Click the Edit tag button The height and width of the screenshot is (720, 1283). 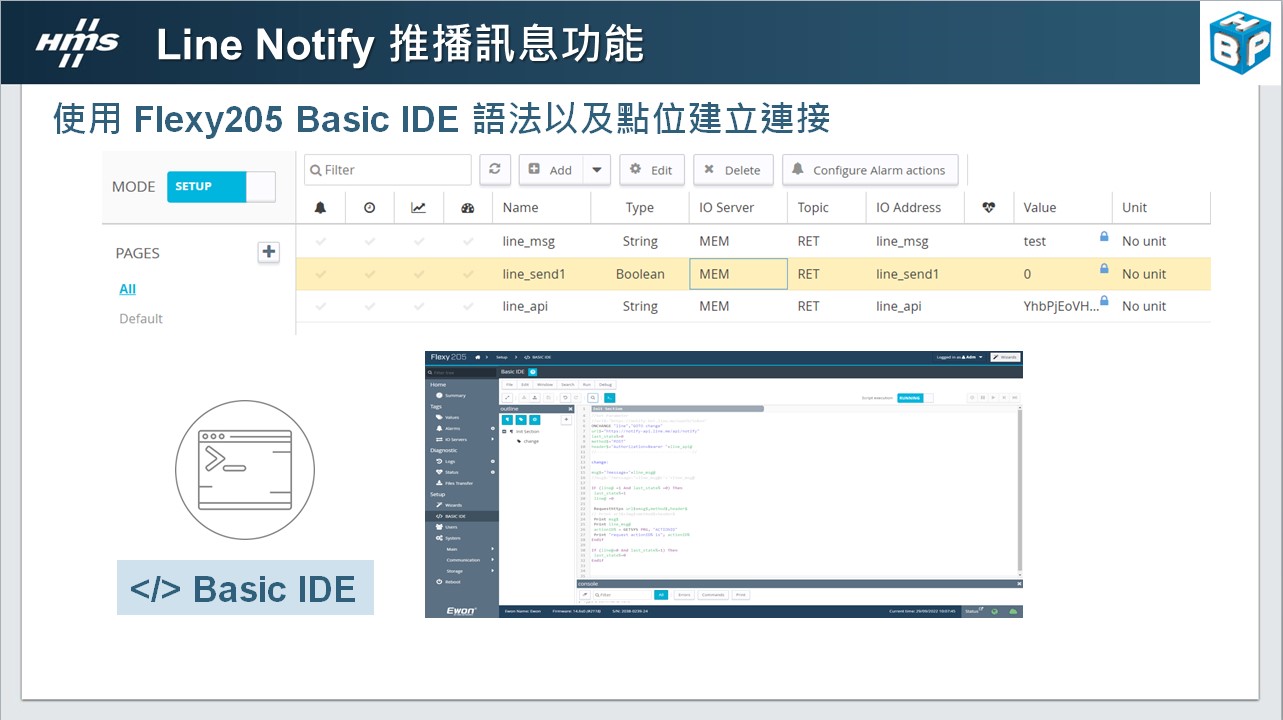(x=651, y=170)
